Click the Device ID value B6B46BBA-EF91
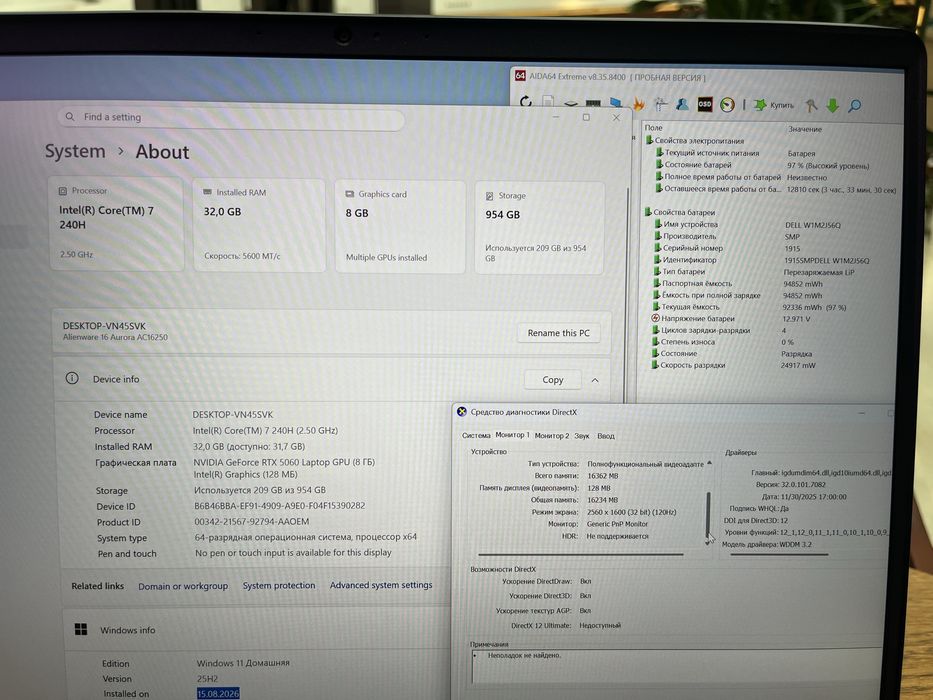 point(280,505)
